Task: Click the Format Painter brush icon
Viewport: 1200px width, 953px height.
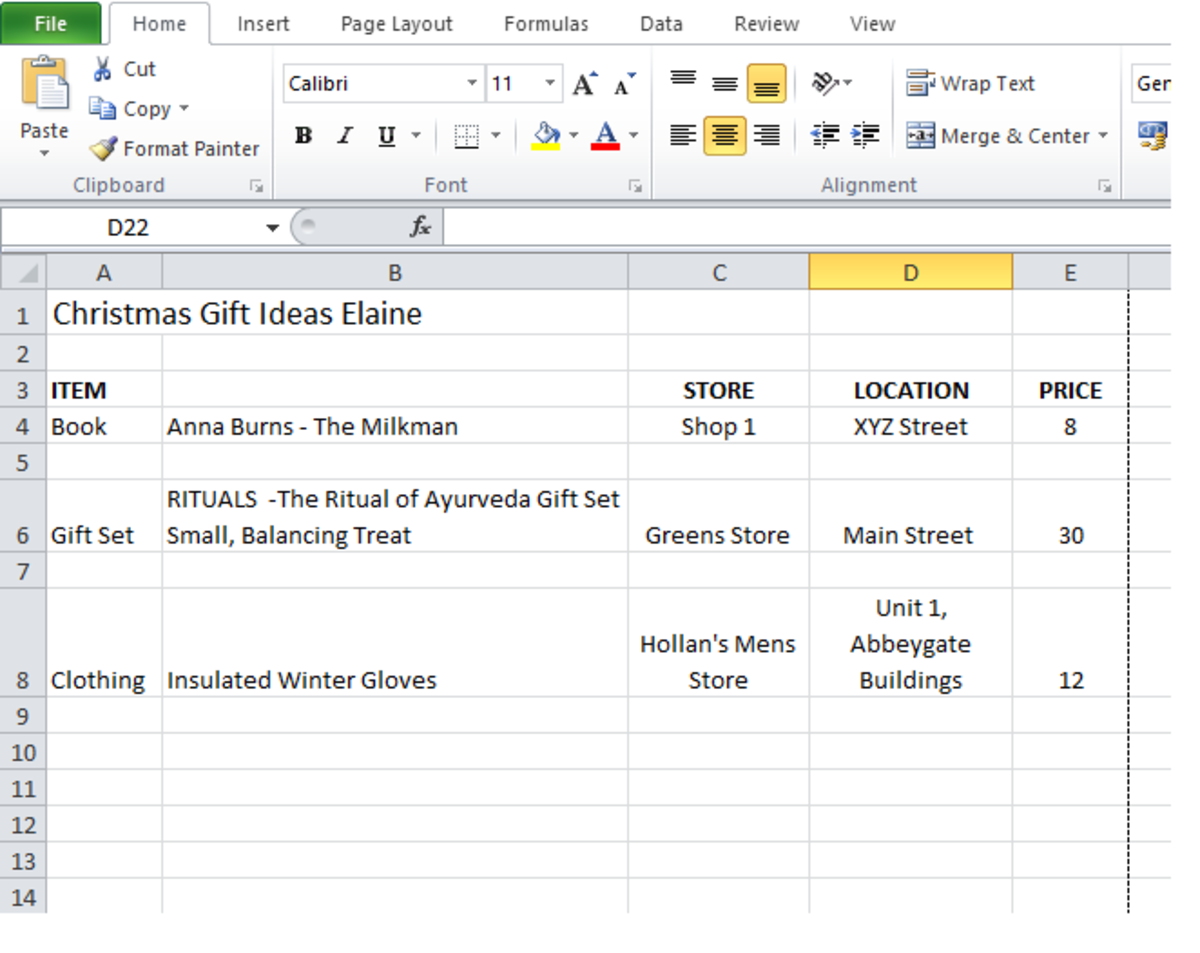Action: click(103, 149)
